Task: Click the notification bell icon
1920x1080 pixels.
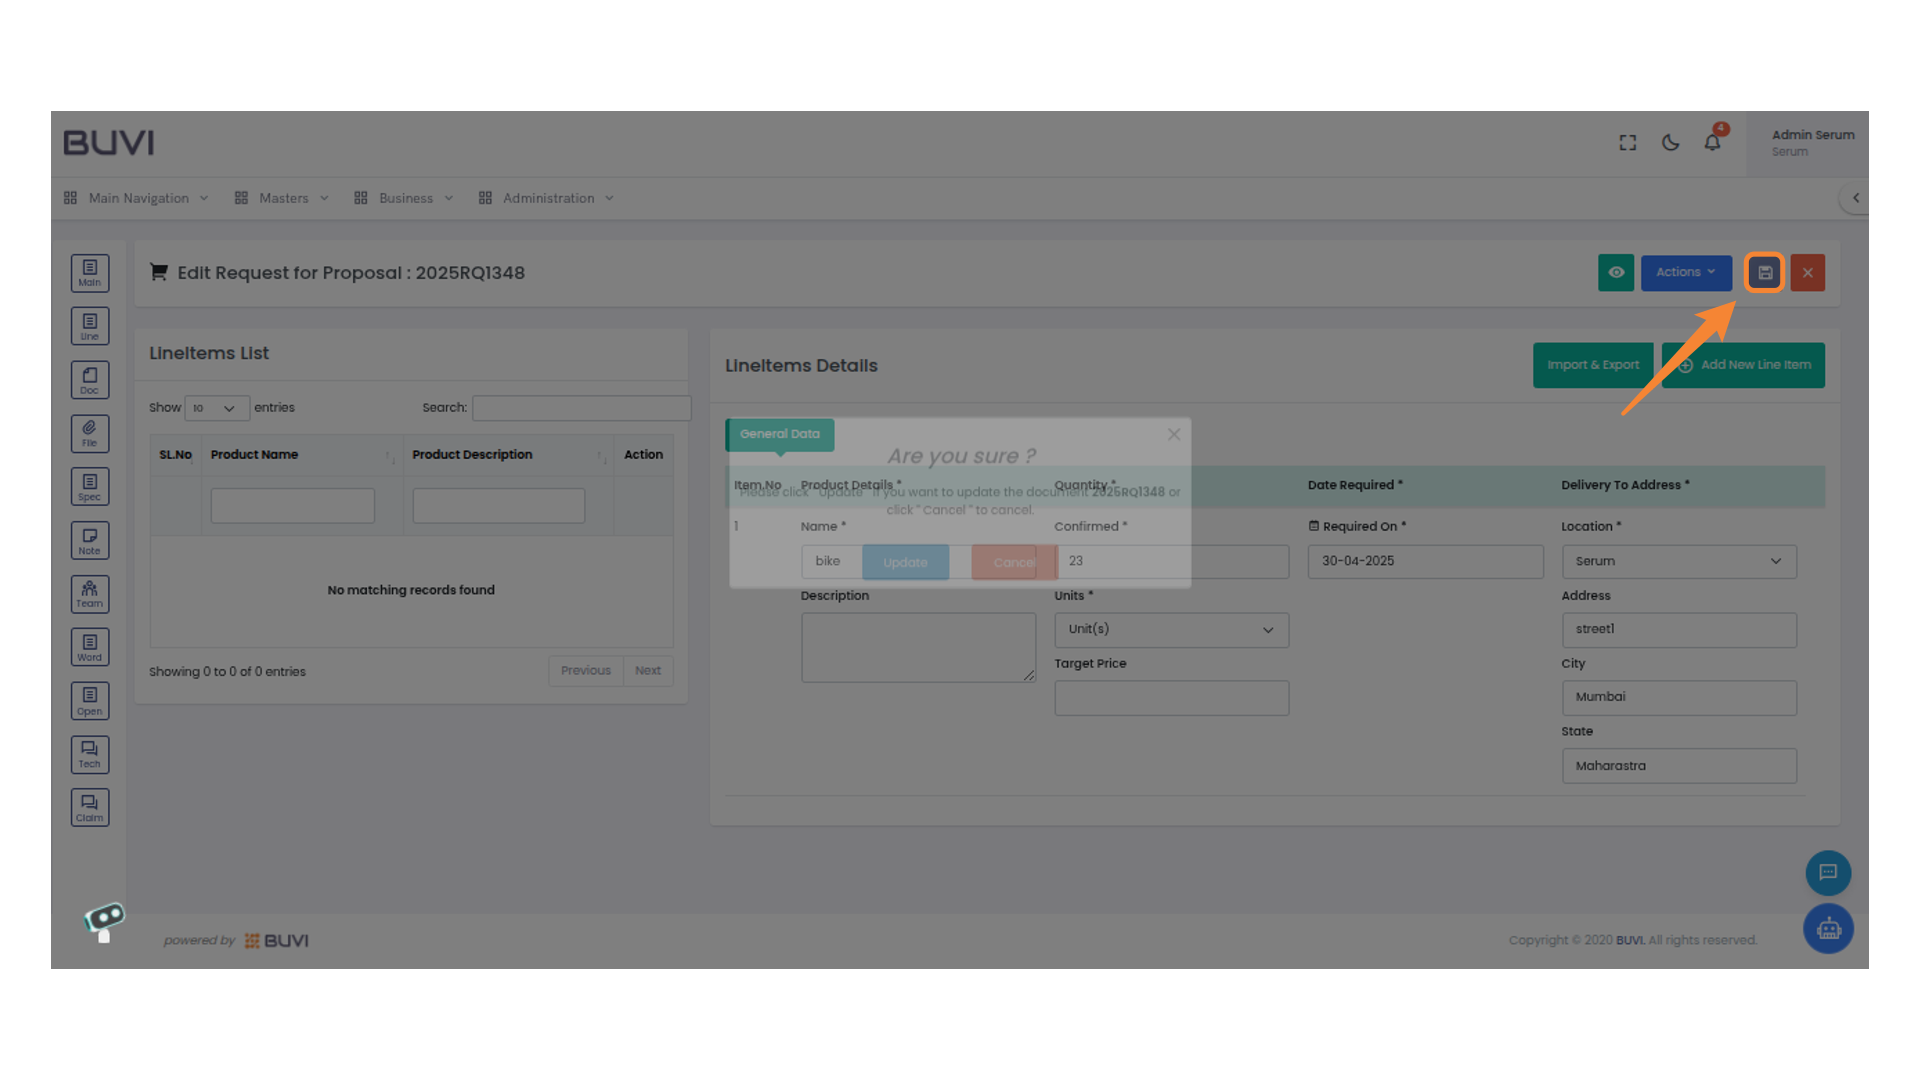Action: coord(1712,143)
